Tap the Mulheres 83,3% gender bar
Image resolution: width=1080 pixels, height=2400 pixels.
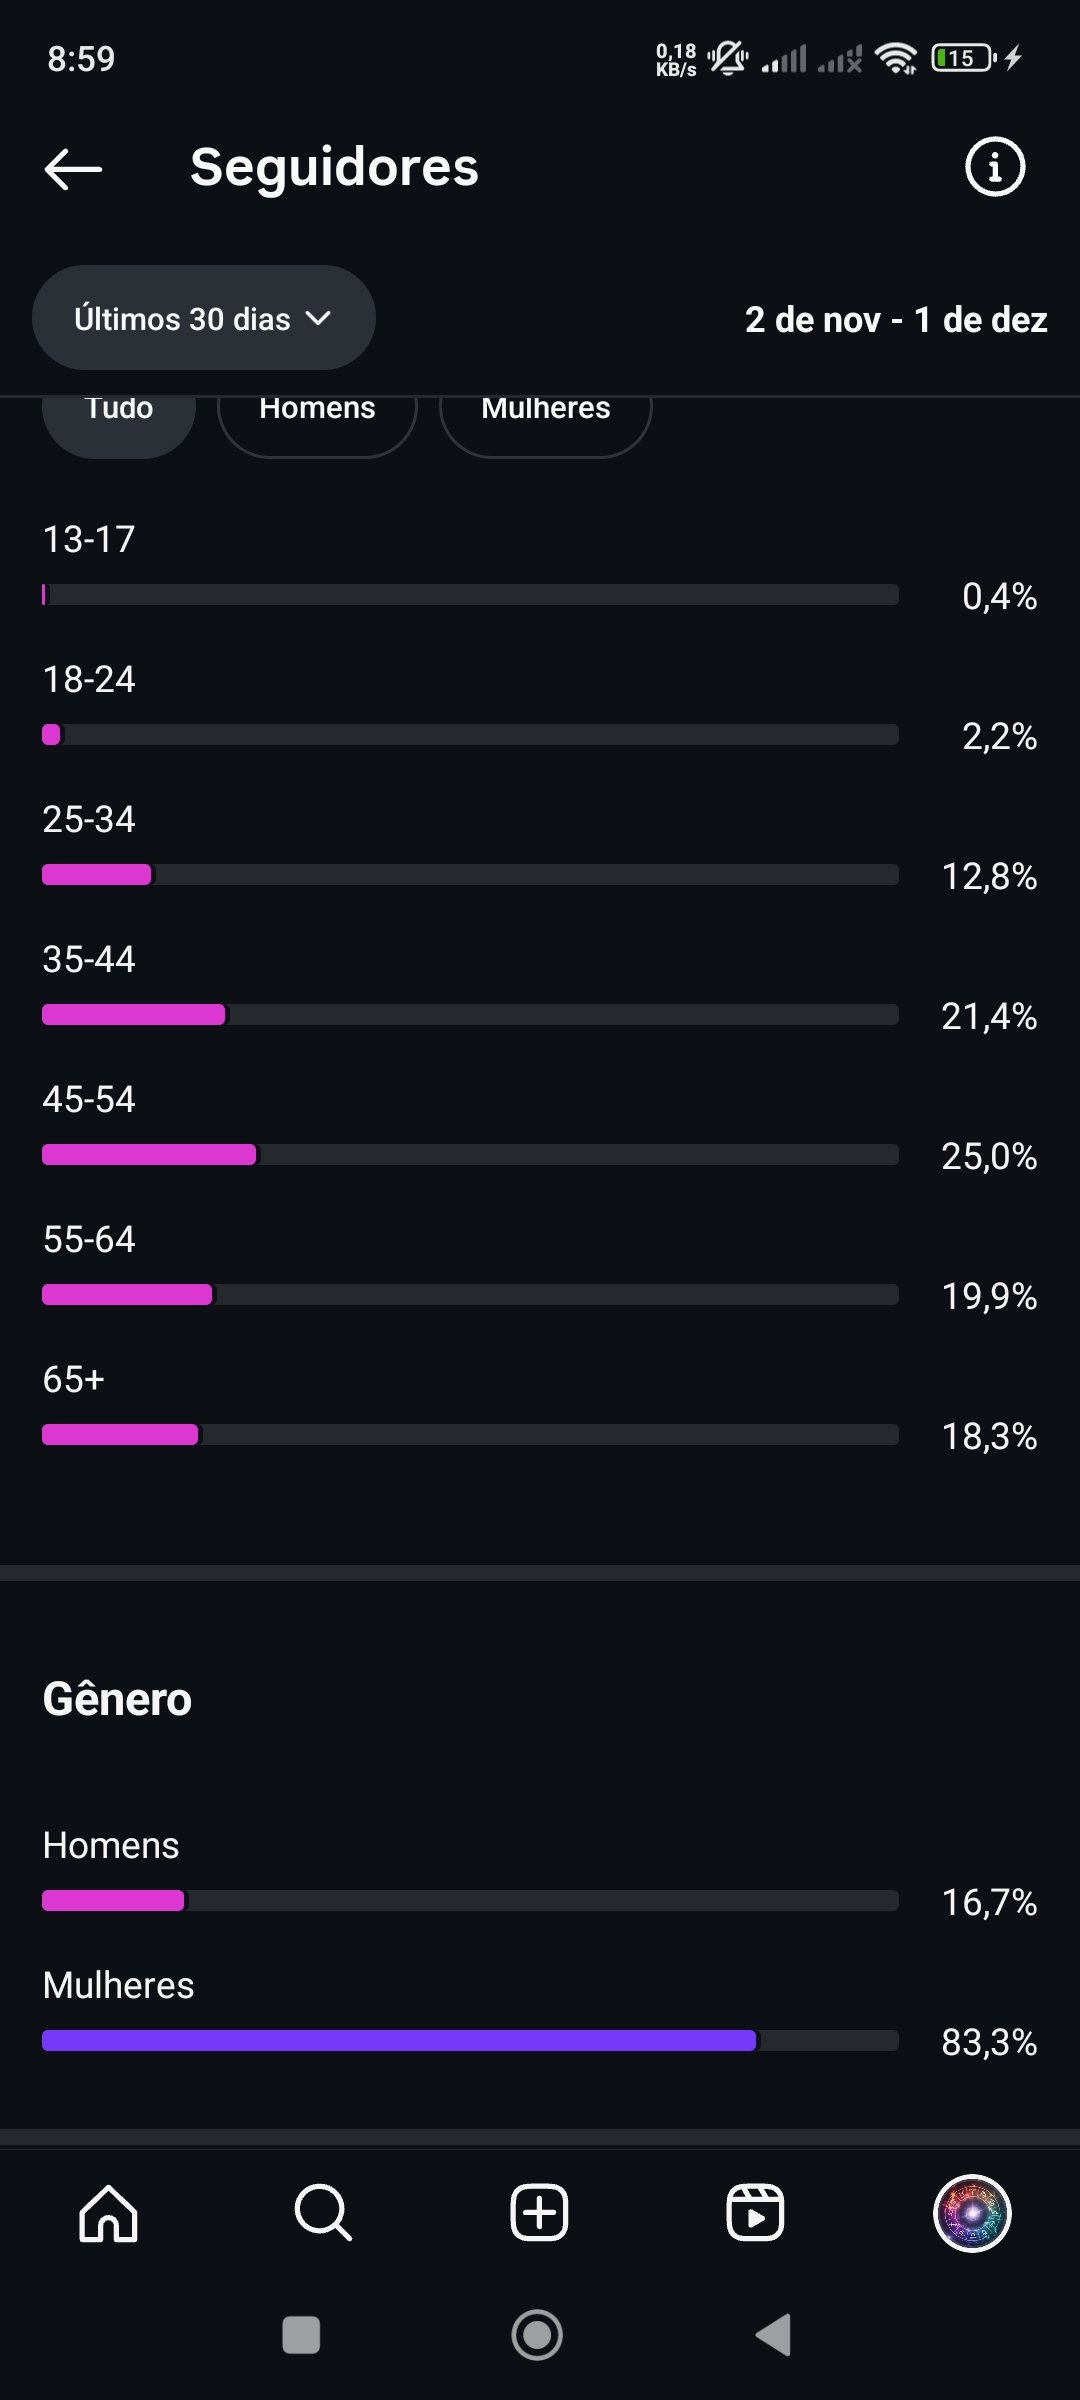coord(470,2040)
